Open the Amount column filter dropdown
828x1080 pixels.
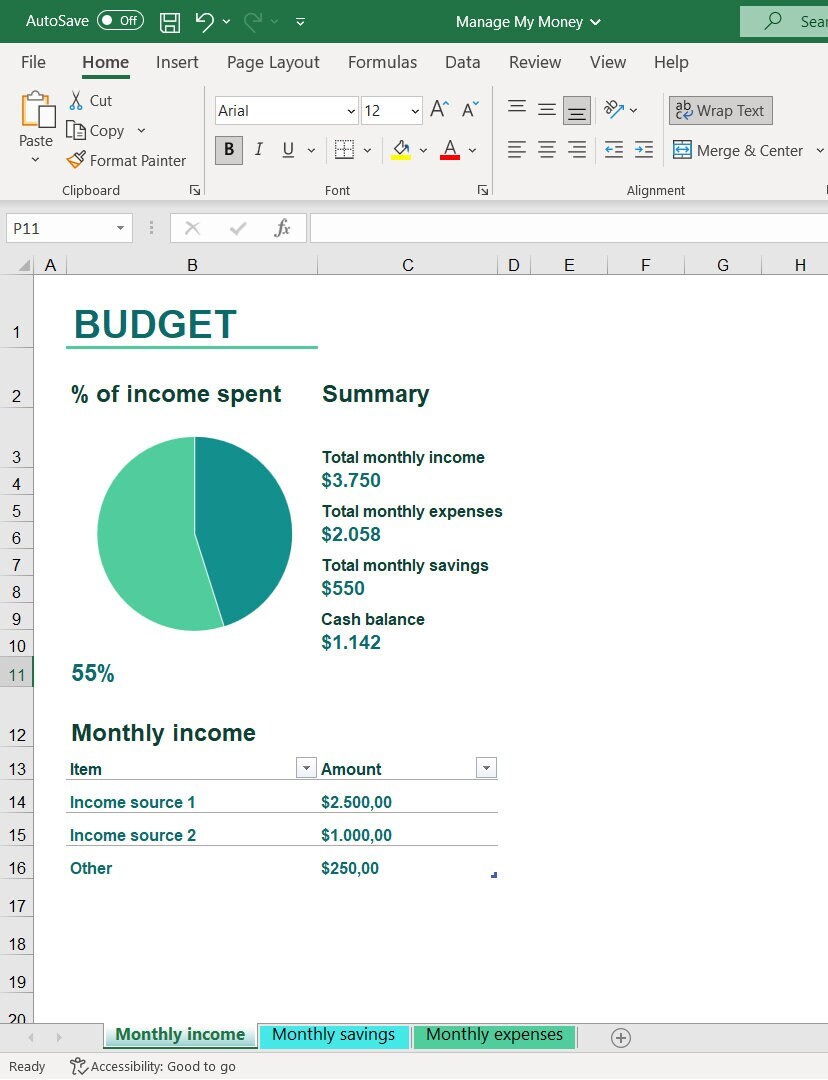click(x=486, y=767)
